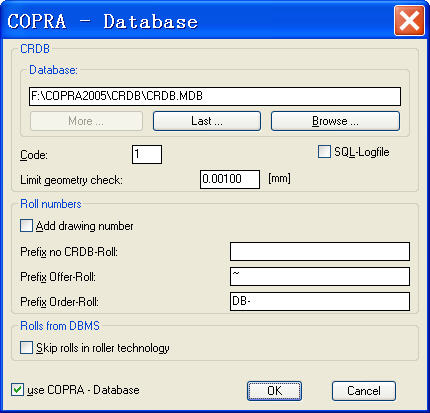Confirm with the OK button

pyautogui.click(x=274, y=391)
